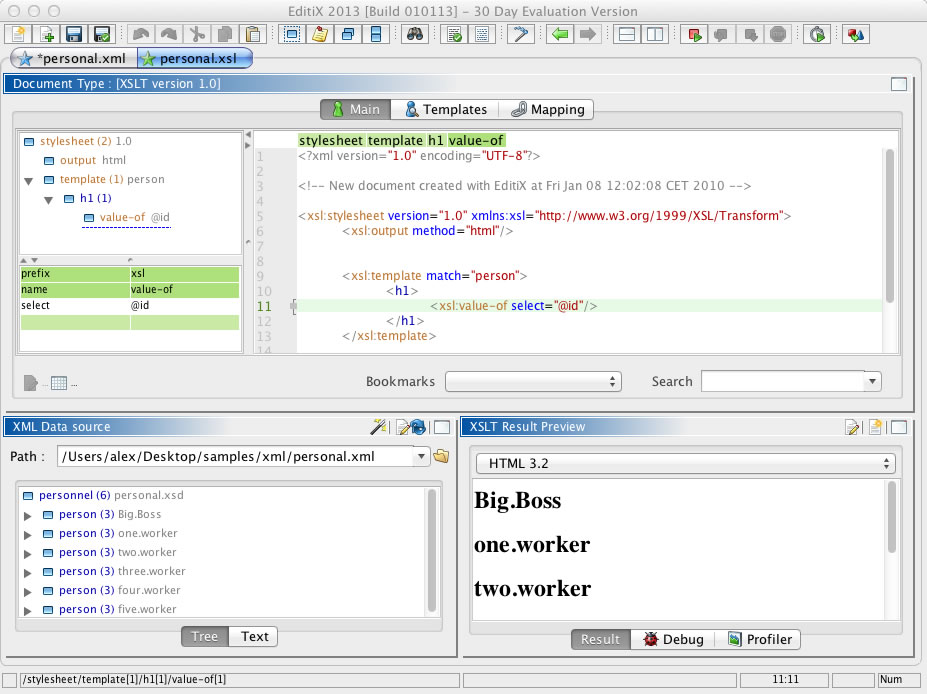Image resolution: width=927 pixels, height=694 pixels.
Task: Click the Path field with personal.xml
Action: click(x=235, y=456)
